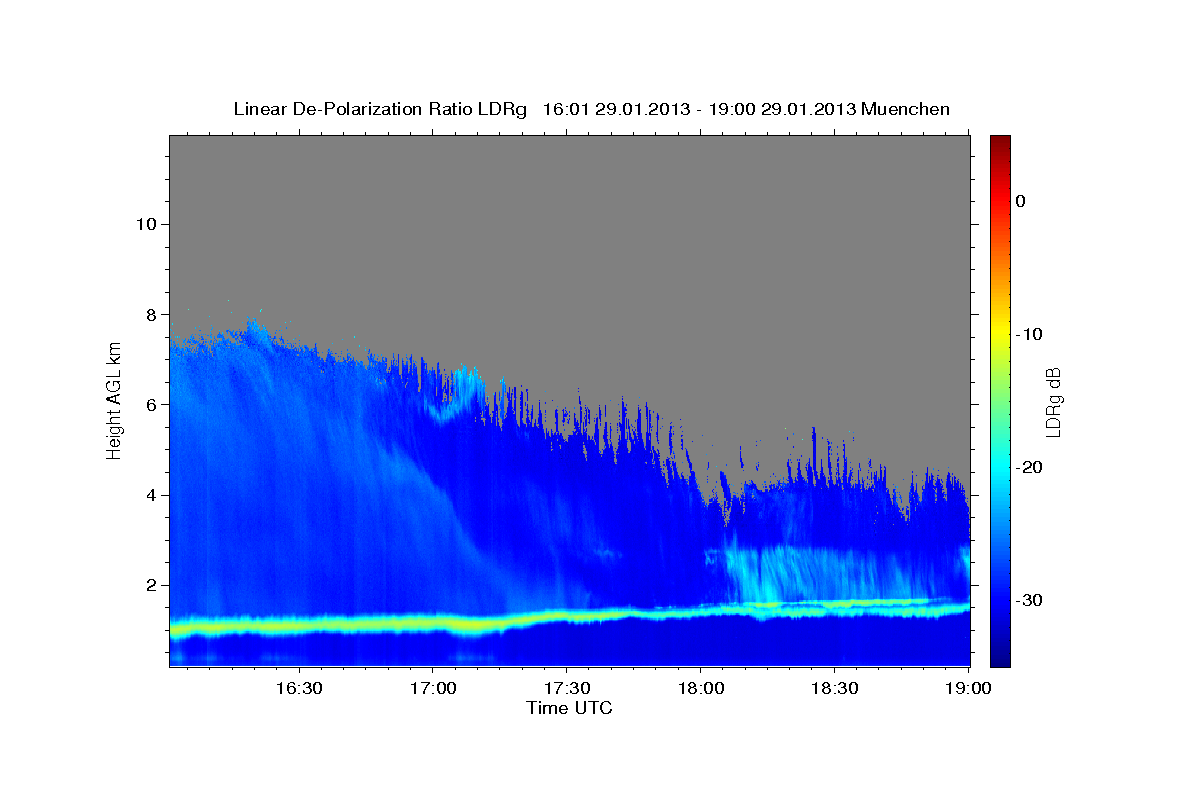Screen dimensions: 1200x800
Task: Click the height tick label 2
Action: [x=150, y=585]
